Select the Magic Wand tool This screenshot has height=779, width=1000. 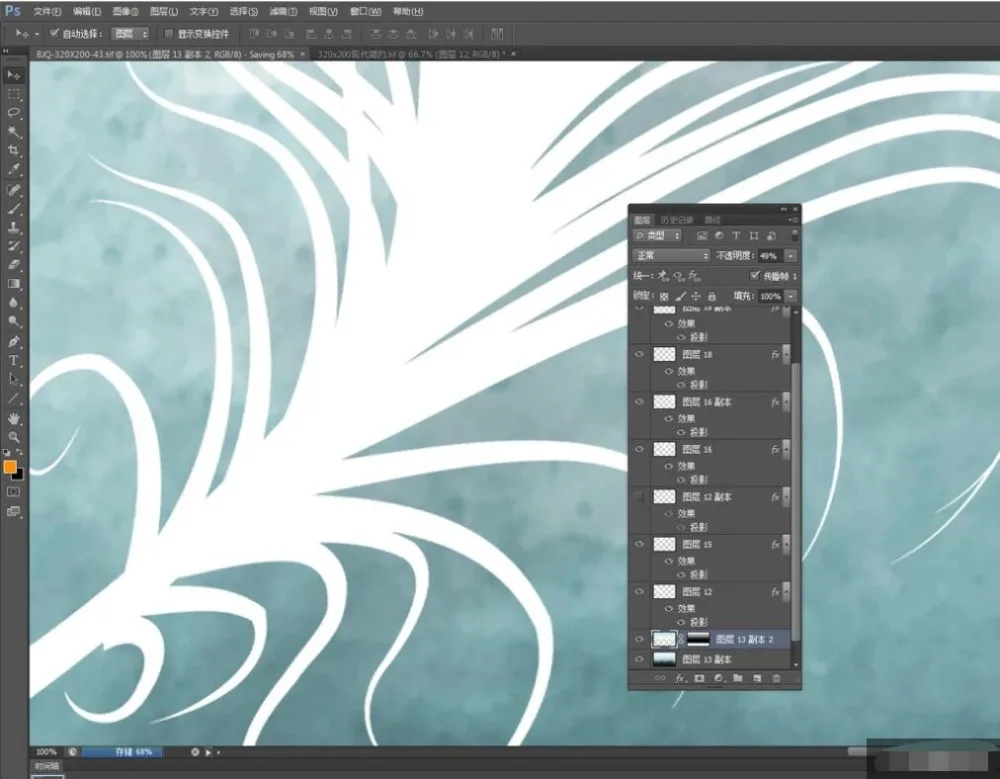[13, 132]
